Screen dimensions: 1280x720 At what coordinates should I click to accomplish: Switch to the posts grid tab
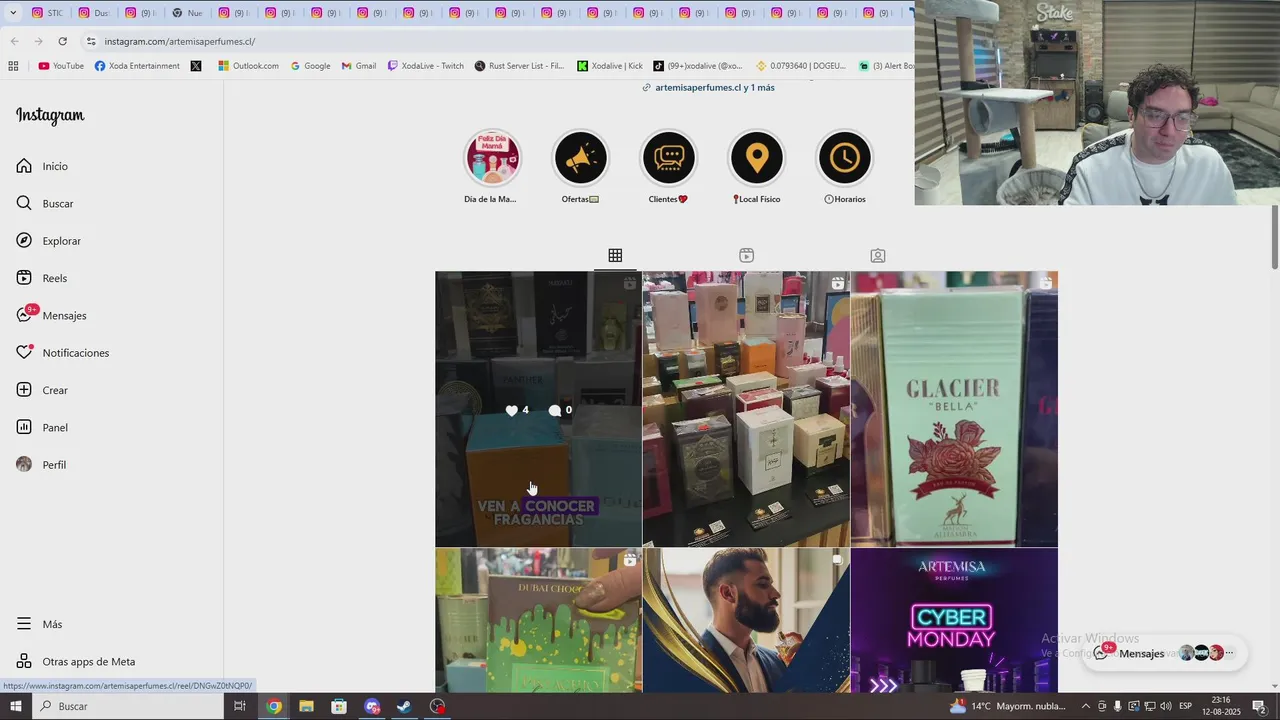coord(615,256)
